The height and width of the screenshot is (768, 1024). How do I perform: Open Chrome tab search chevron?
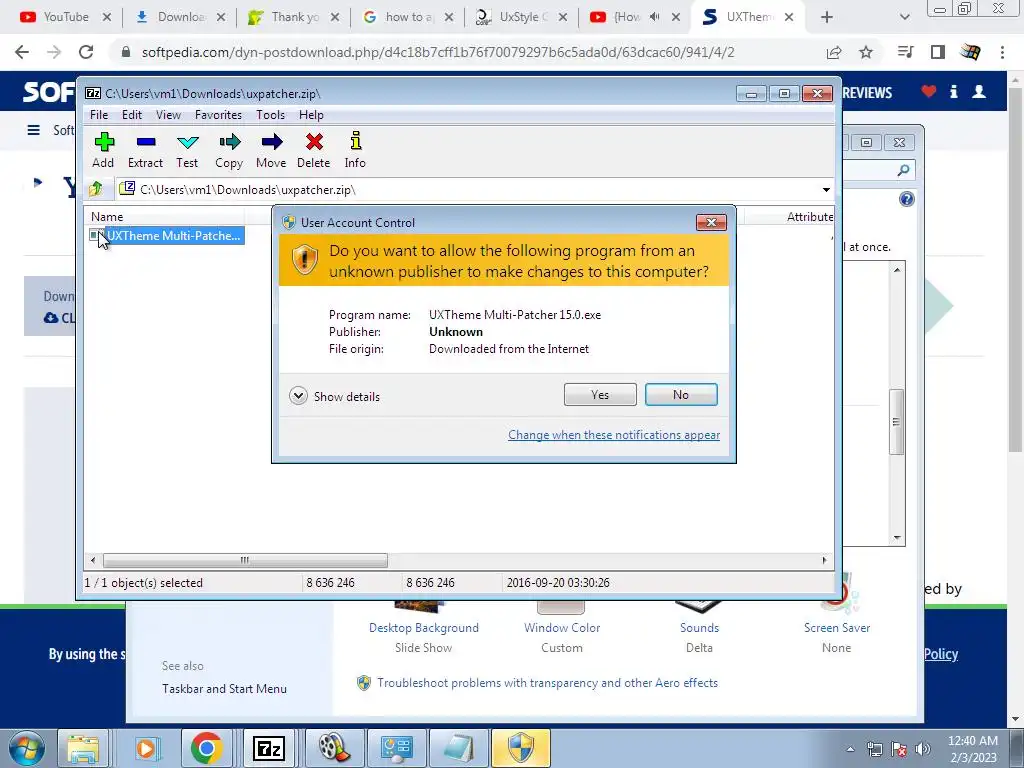[x=904, y=18]
